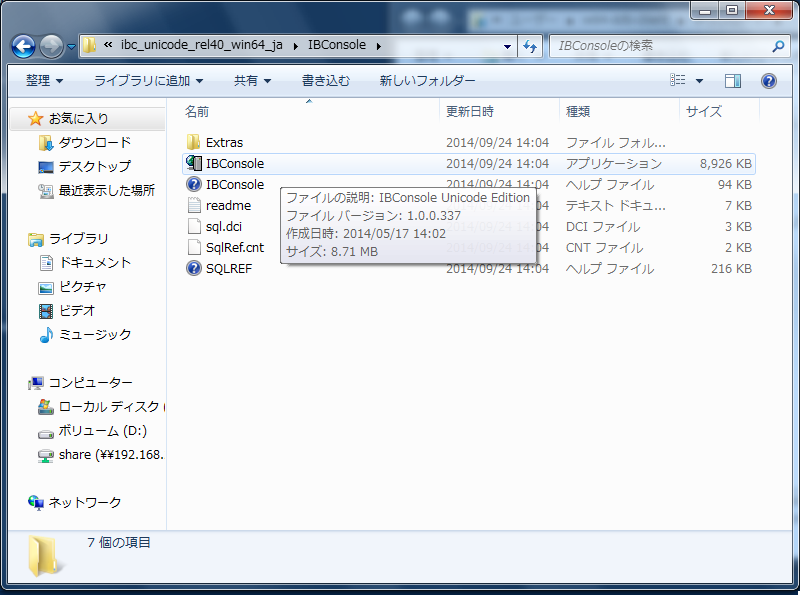Open the recent pages history dropdown
The height and width of the screenshot is (595, 800).
[71, 46]
